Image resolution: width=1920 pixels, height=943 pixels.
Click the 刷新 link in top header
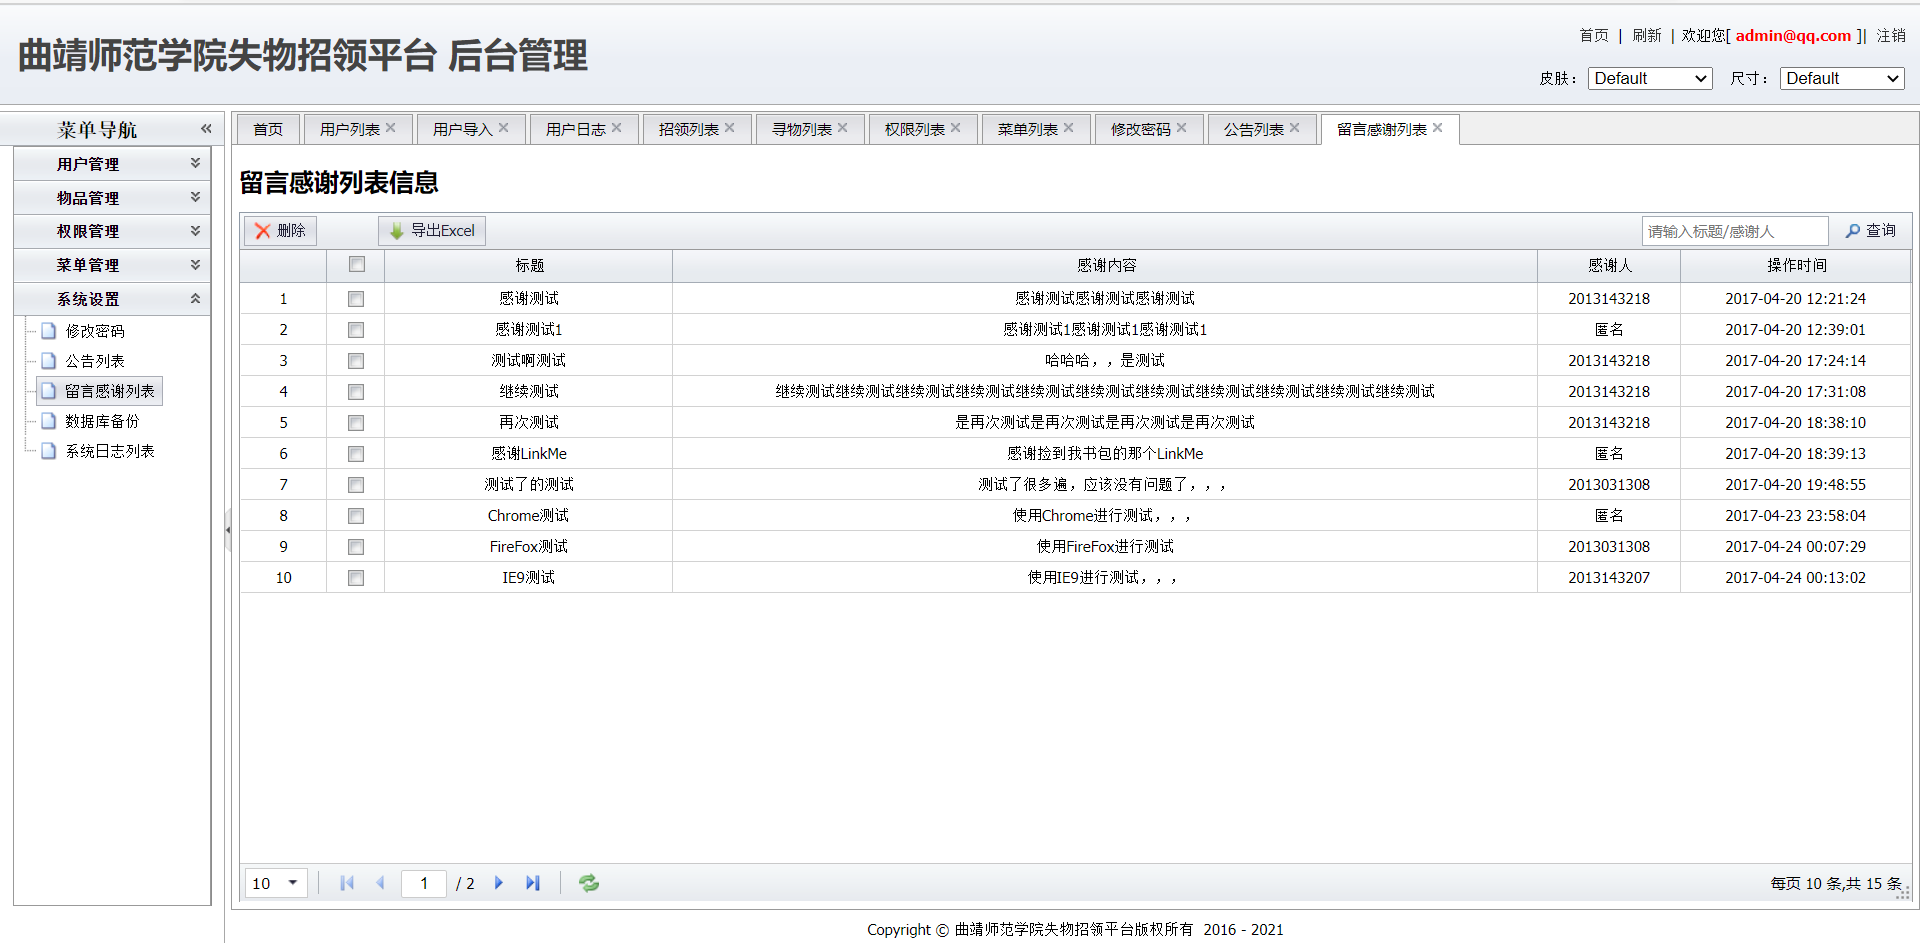[1647, 35]
